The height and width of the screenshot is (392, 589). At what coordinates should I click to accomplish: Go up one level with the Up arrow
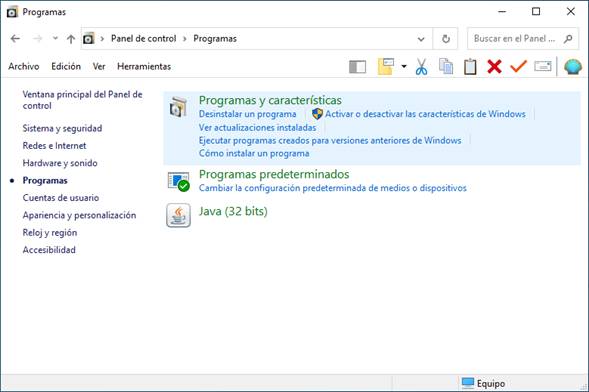tap(71, 39)
